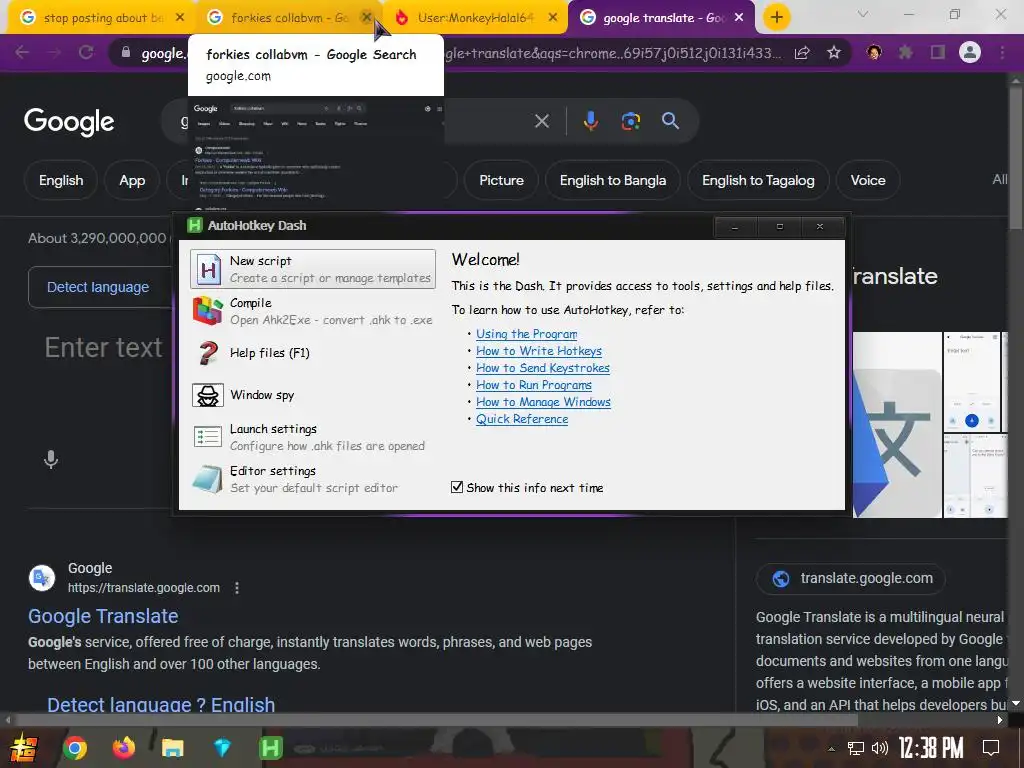The image size is (1024, 768).
Task: Open How to Run Programs link
Action: 534,385
